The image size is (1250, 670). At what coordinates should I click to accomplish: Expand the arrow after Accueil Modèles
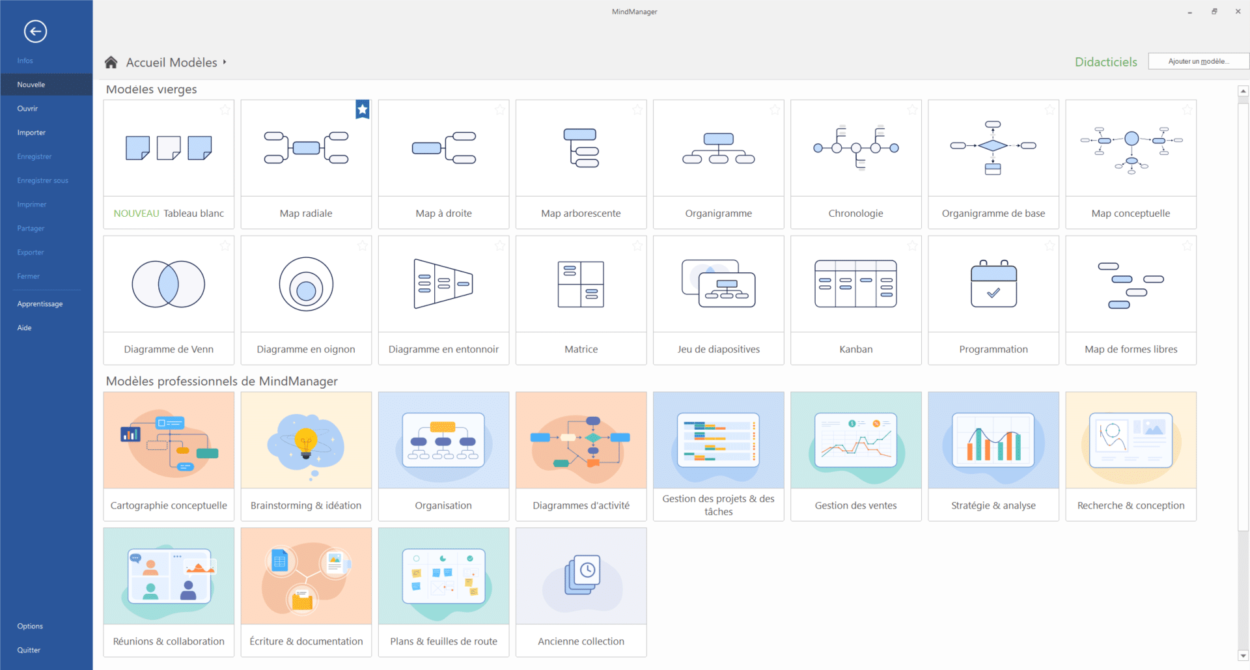(x=225, y=62)
